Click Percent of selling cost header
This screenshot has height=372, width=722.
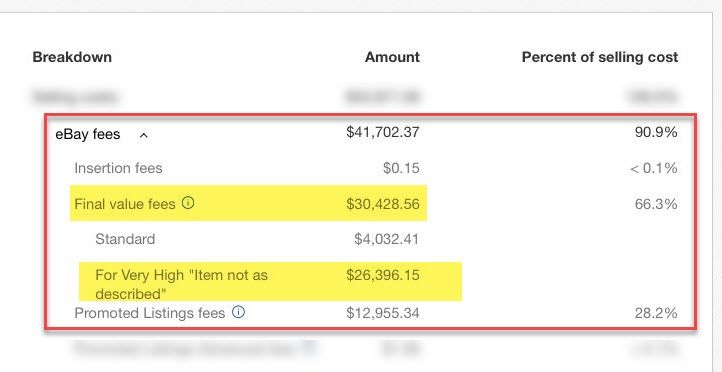point(600,57)
